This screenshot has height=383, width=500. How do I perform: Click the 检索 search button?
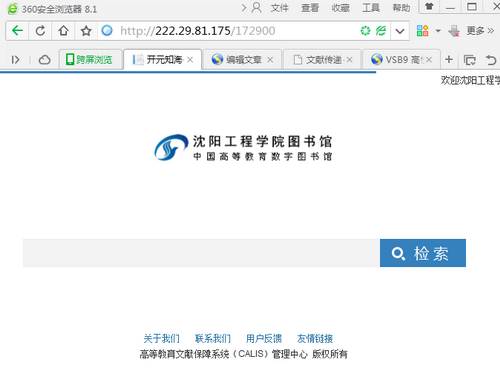(x=423, y=253)
